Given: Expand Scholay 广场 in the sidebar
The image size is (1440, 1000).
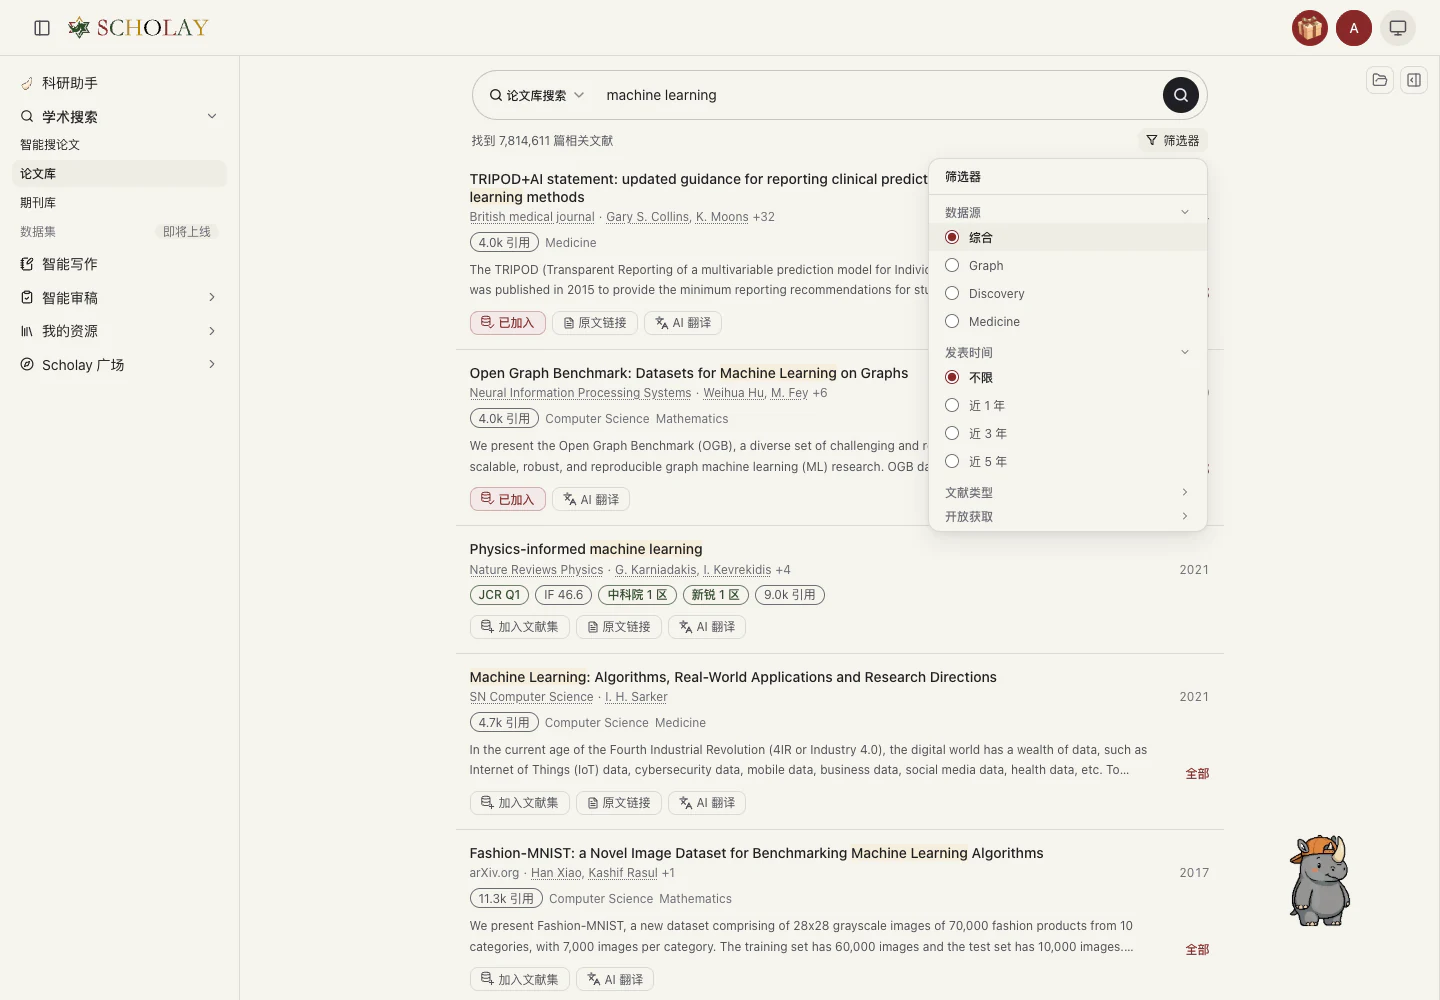Looking at the screenshot, I should pyautogui.click(x=212, y=364).
